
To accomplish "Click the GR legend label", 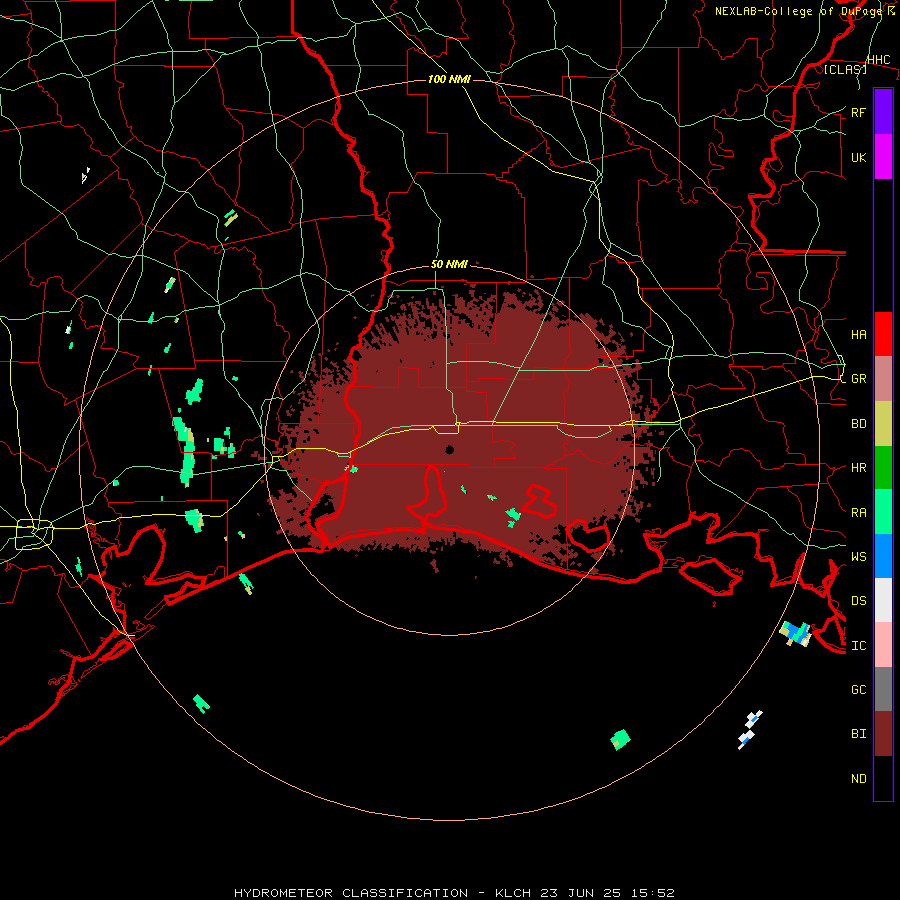I will coord(859,379).
